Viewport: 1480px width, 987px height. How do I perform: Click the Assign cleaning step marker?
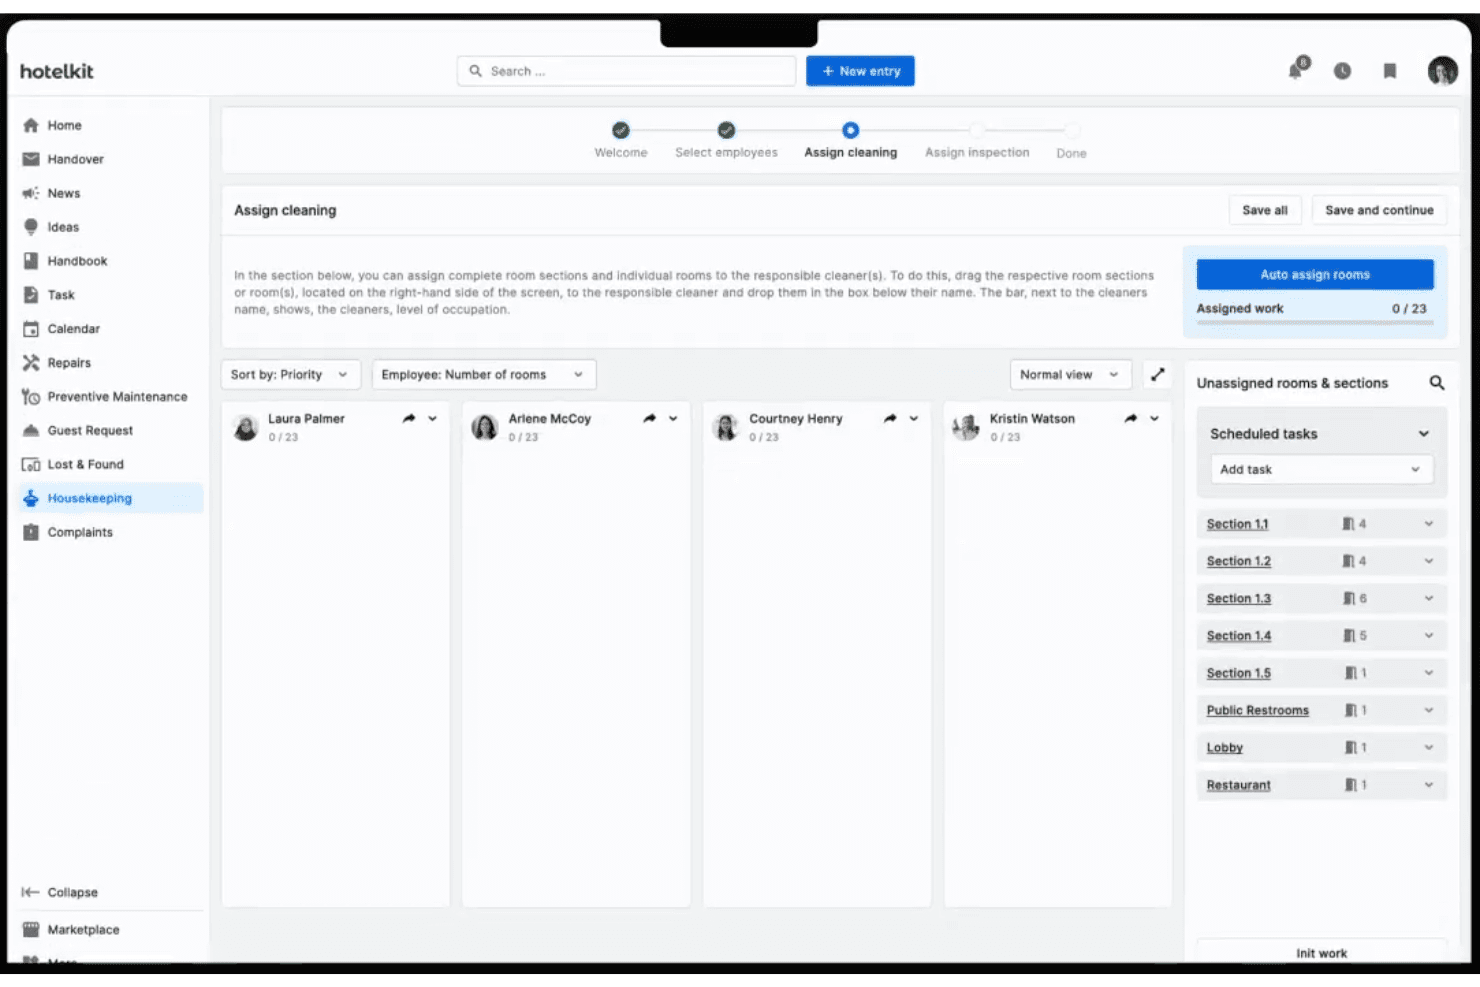pos(850,130)
